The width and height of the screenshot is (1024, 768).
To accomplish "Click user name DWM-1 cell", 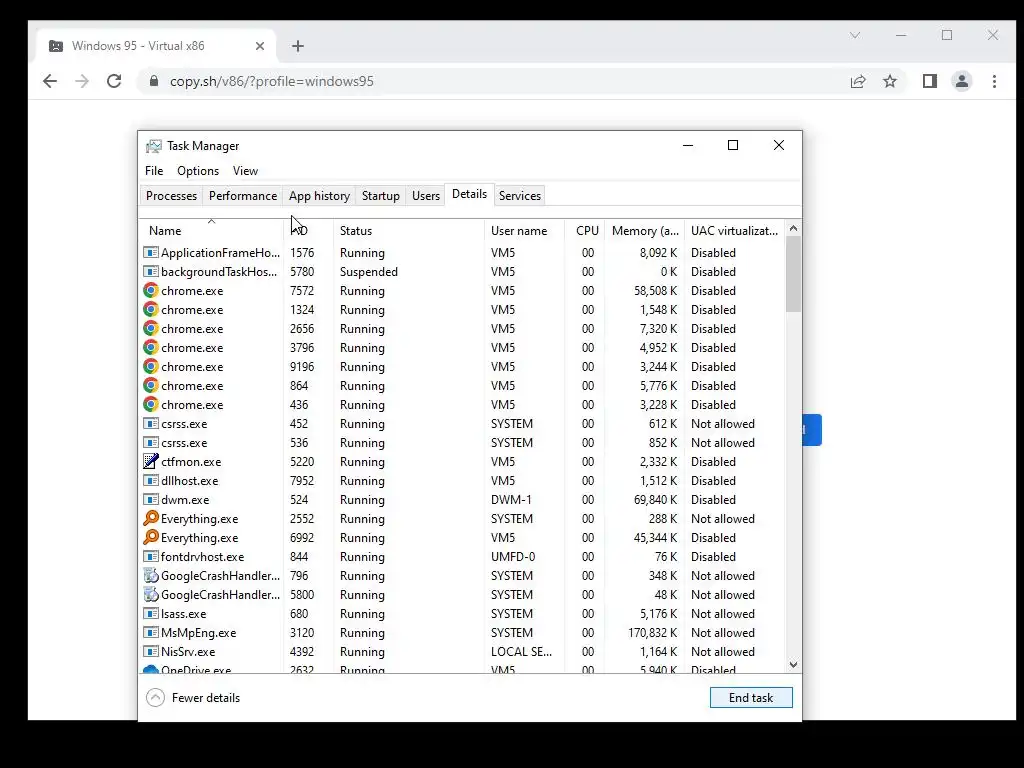I will pos(511,500).
